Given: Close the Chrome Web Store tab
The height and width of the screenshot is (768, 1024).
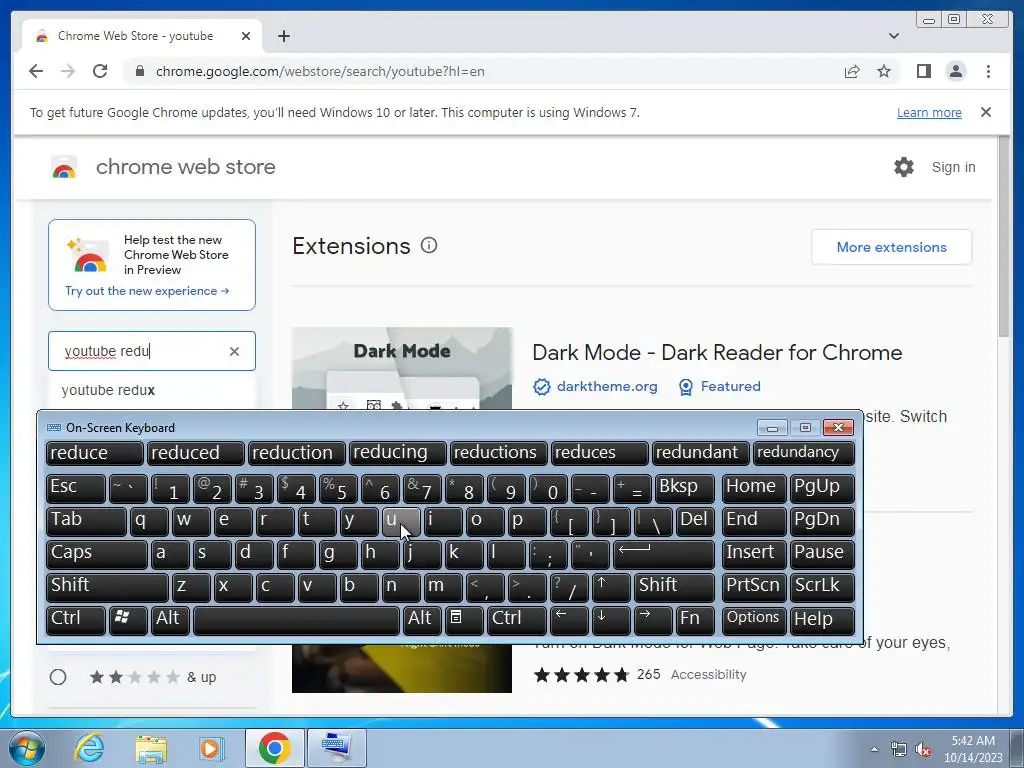Looking at the screenshot, I should pos(246,36).
